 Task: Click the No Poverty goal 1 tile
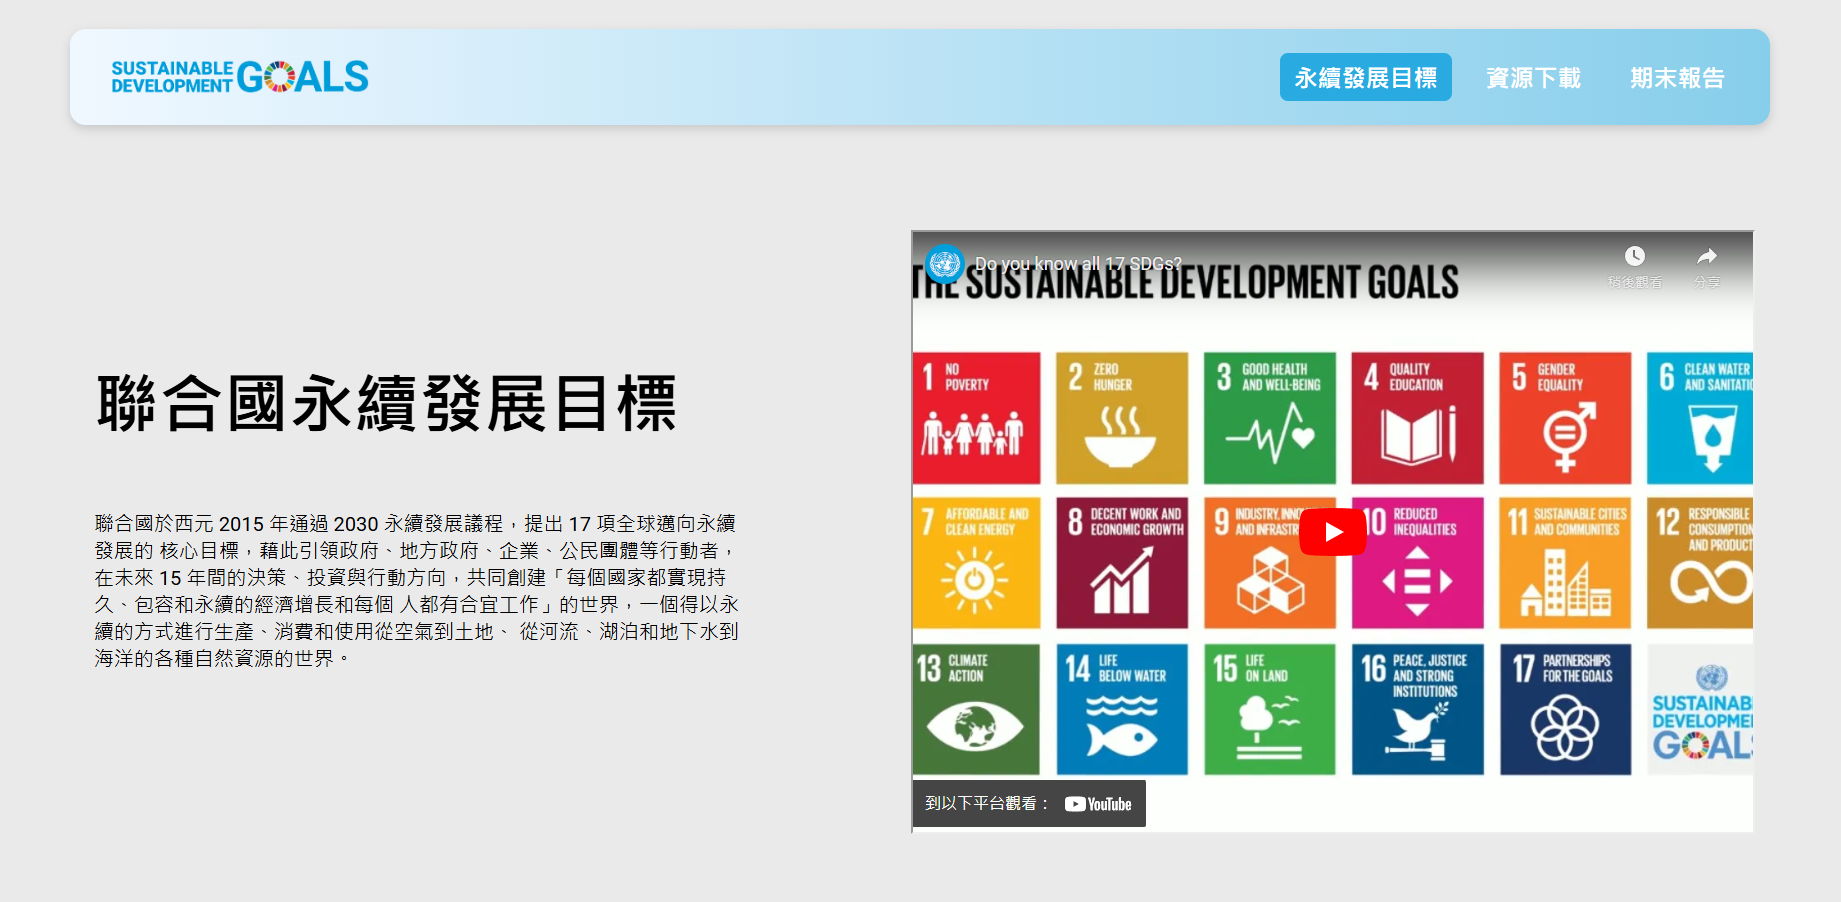click(976, 418)
